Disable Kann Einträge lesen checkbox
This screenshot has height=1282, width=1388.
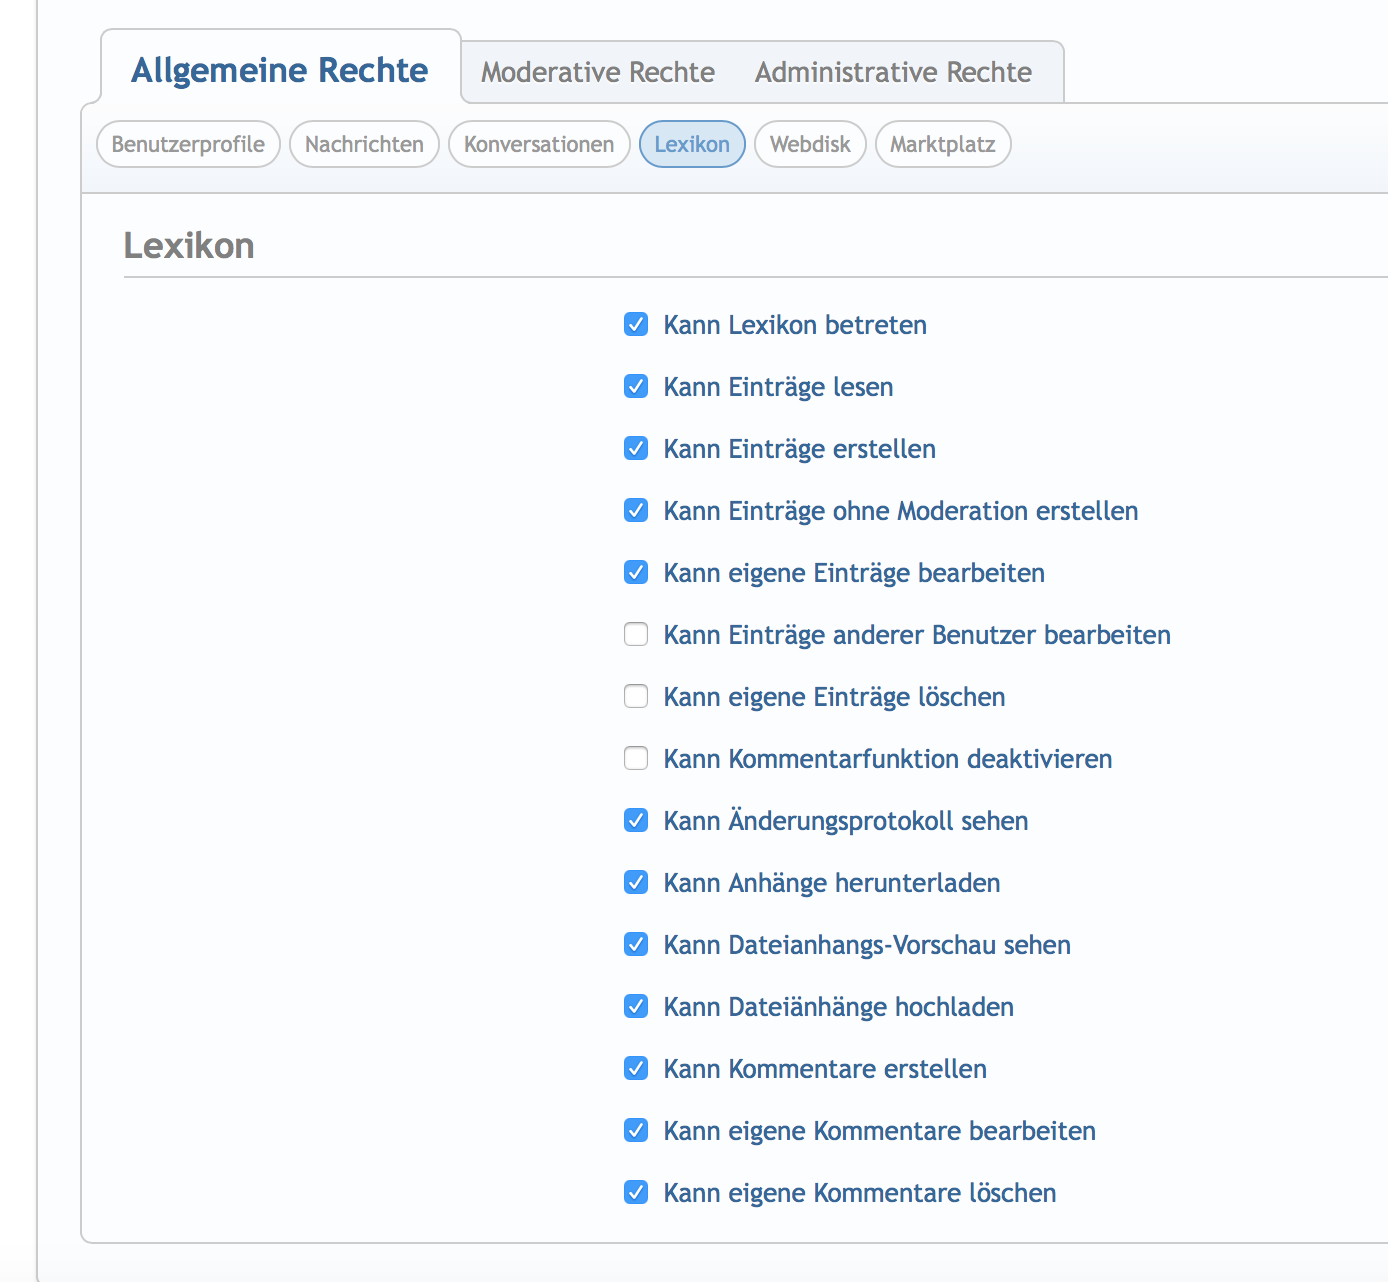tap(636, 386)
